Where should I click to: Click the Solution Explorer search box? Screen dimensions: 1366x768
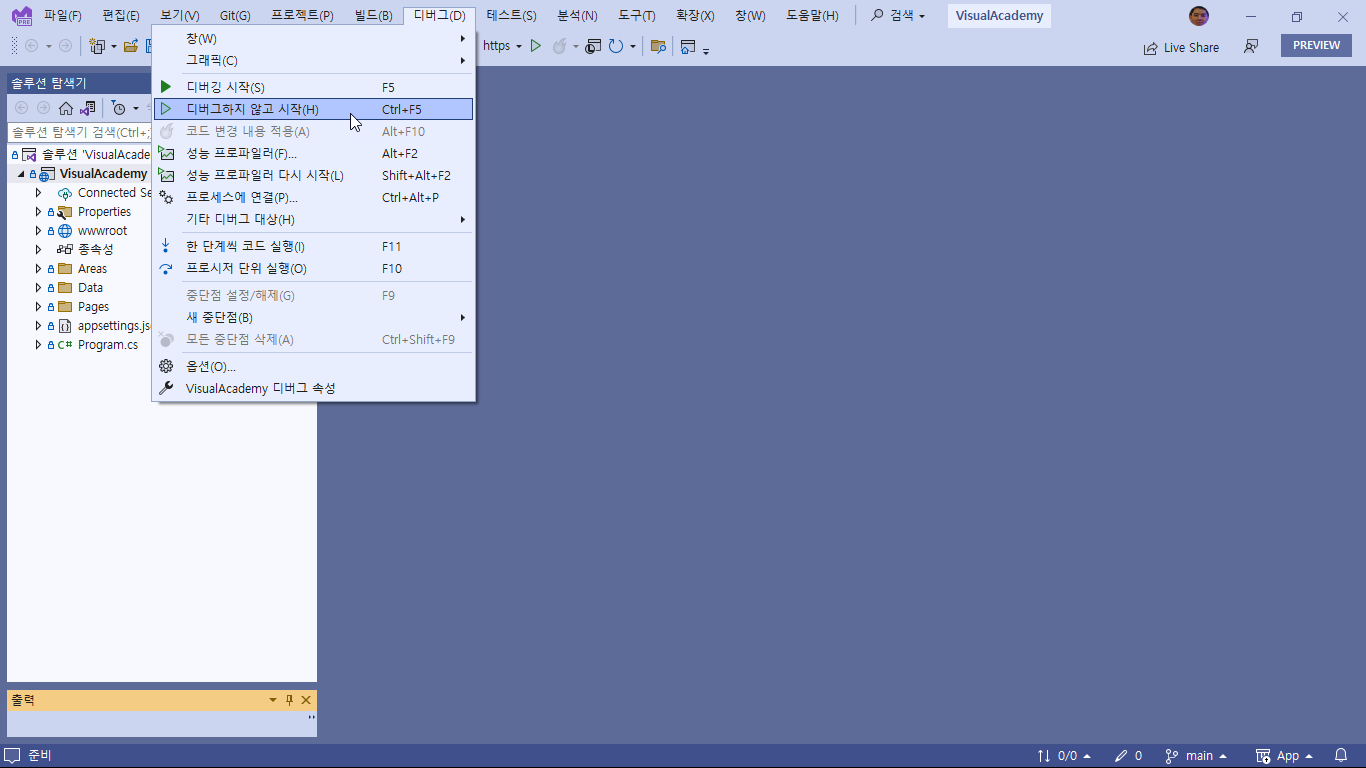[x=80, y=132]
